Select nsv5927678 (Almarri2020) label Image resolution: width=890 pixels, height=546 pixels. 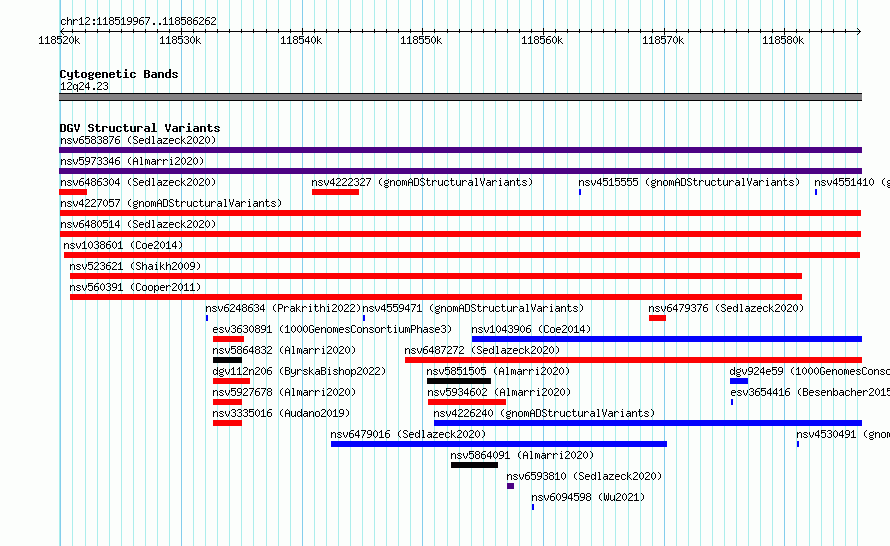[284, 392]
